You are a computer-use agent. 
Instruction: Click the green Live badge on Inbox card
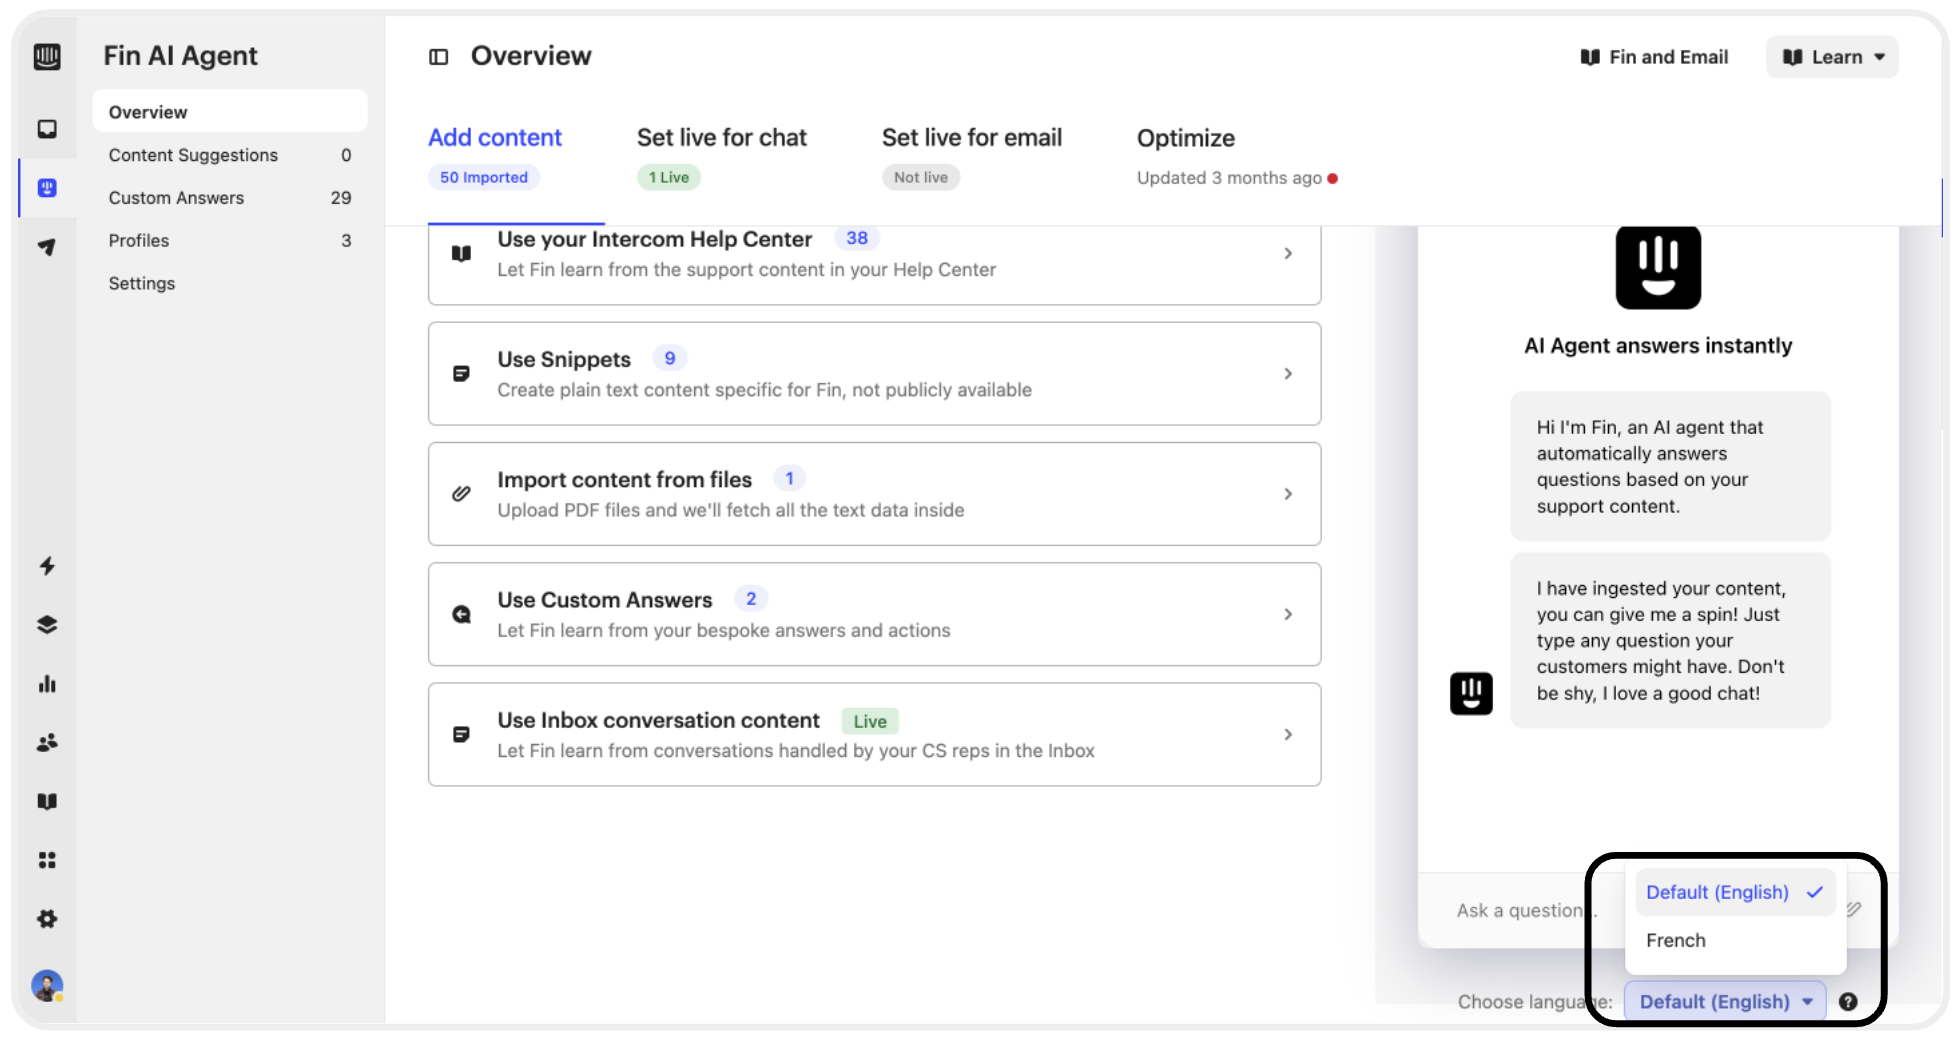click(870, 722)
